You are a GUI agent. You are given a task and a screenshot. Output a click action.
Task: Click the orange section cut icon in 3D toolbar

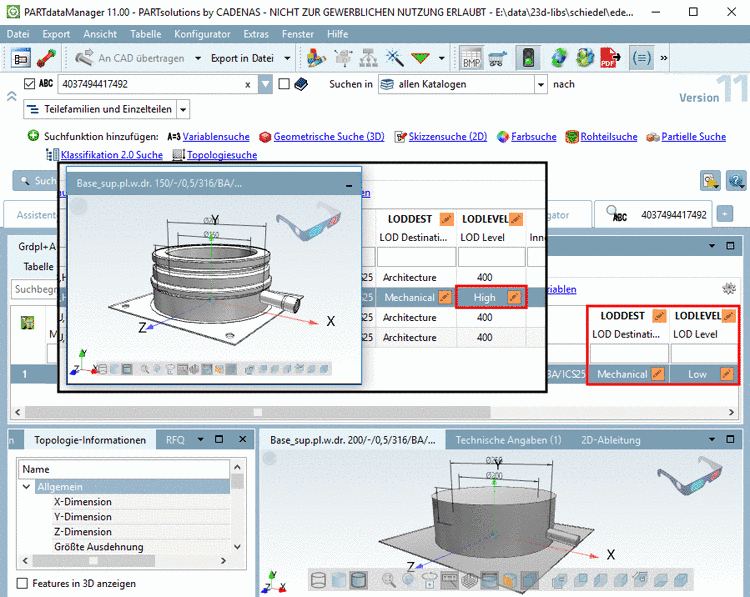pos(508,580)
